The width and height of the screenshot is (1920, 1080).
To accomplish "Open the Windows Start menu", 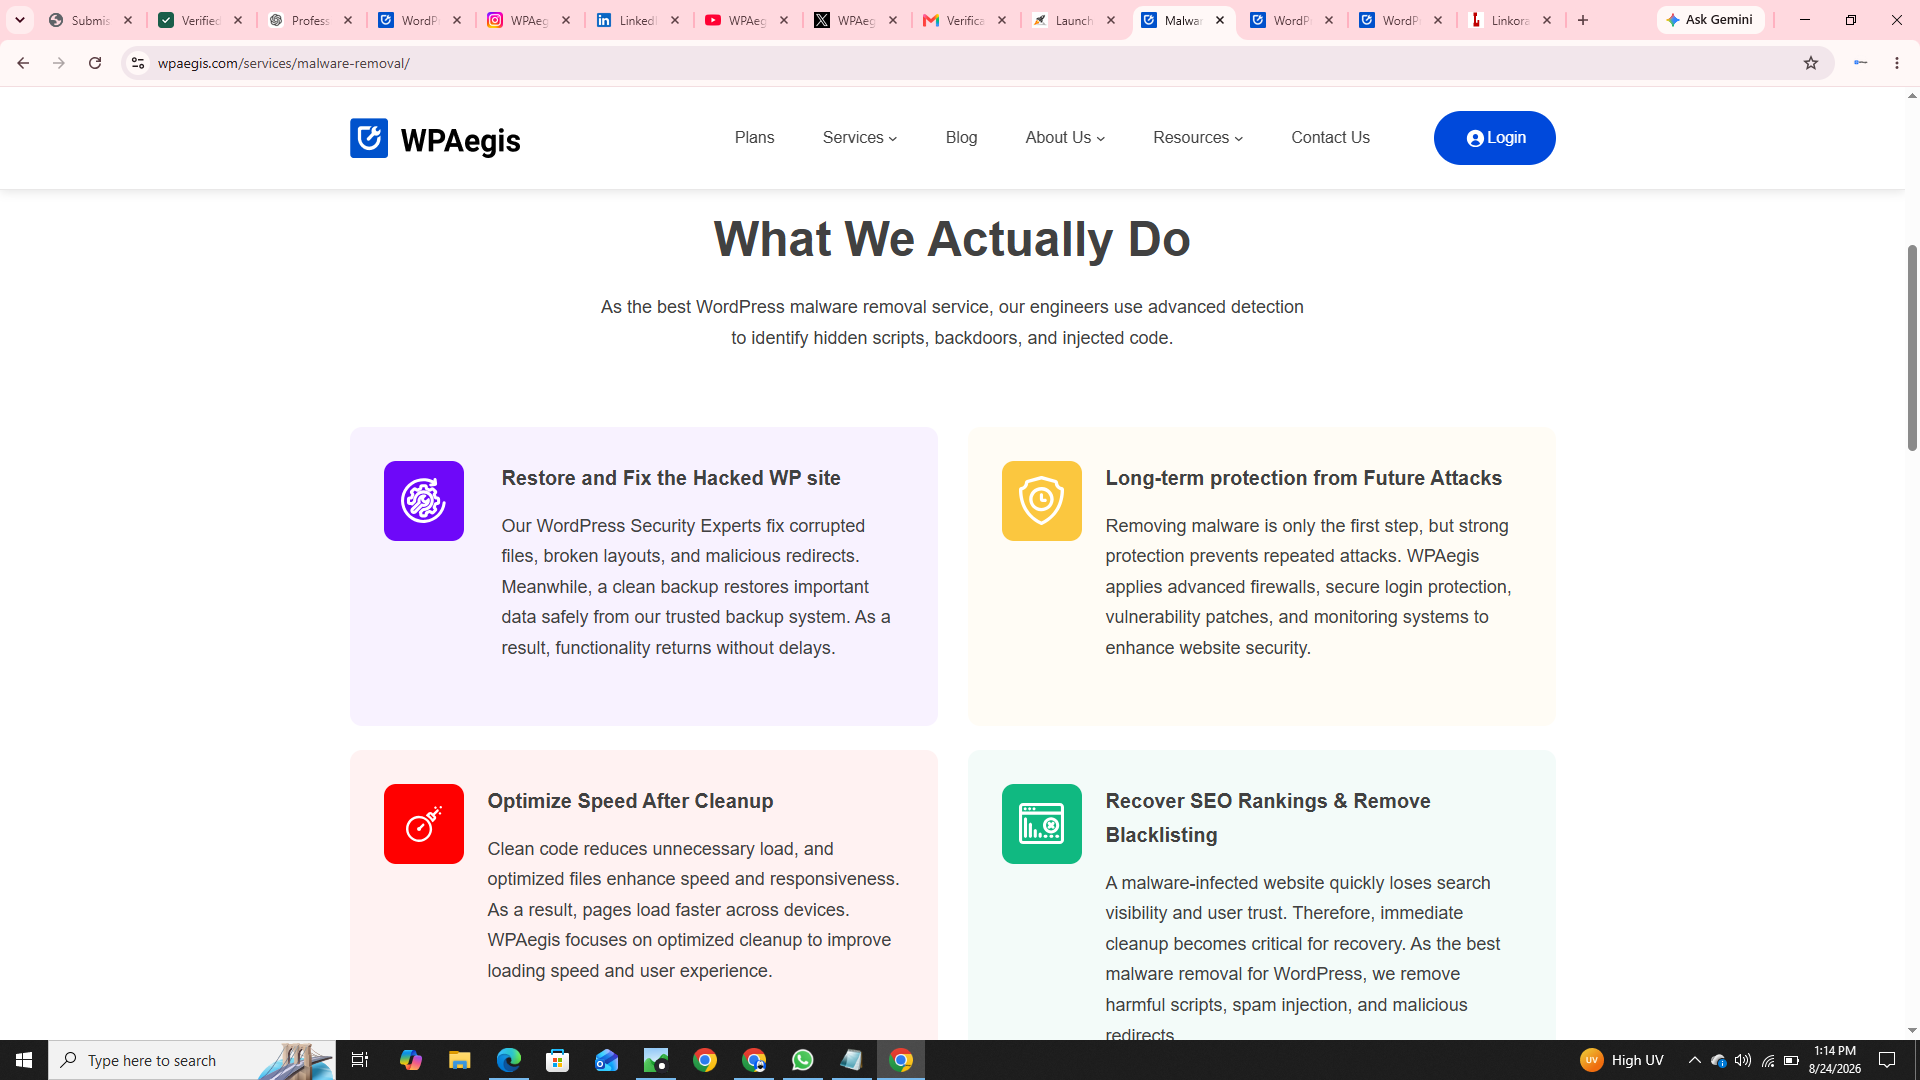I will pos(24,1060).
